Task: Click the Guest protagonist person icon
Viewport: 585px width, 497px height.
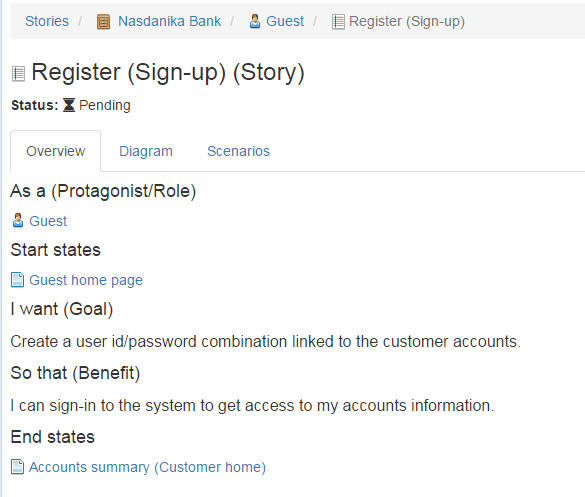Action: [x=18, y=221]
